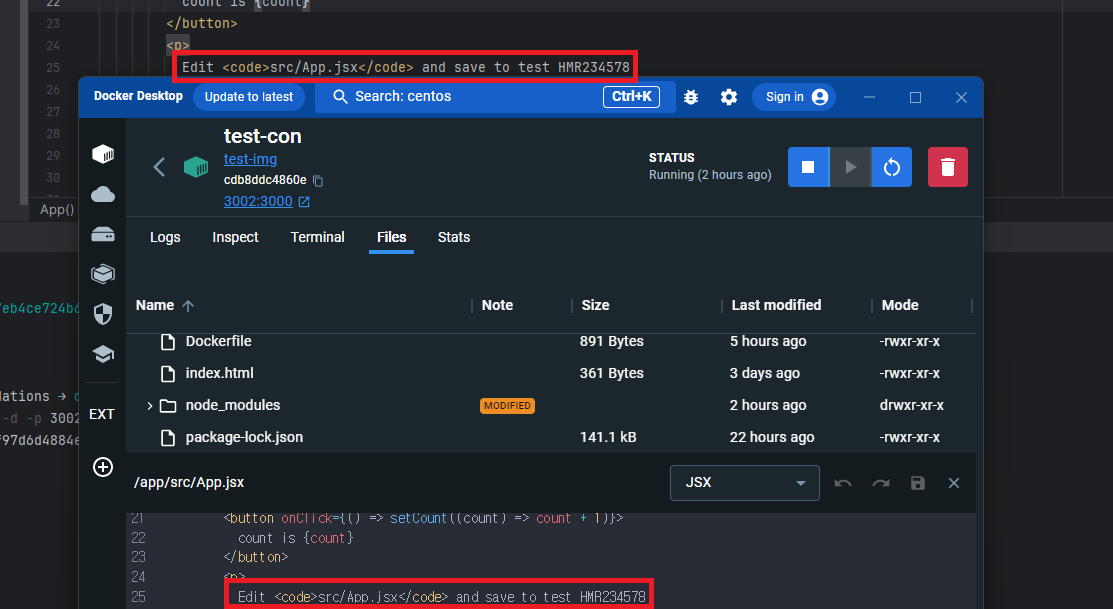Screen dimensions: 1113x609
Task: Click the troubleshoot bug icon
Action: pyautogui.click(x=691, y=97)
